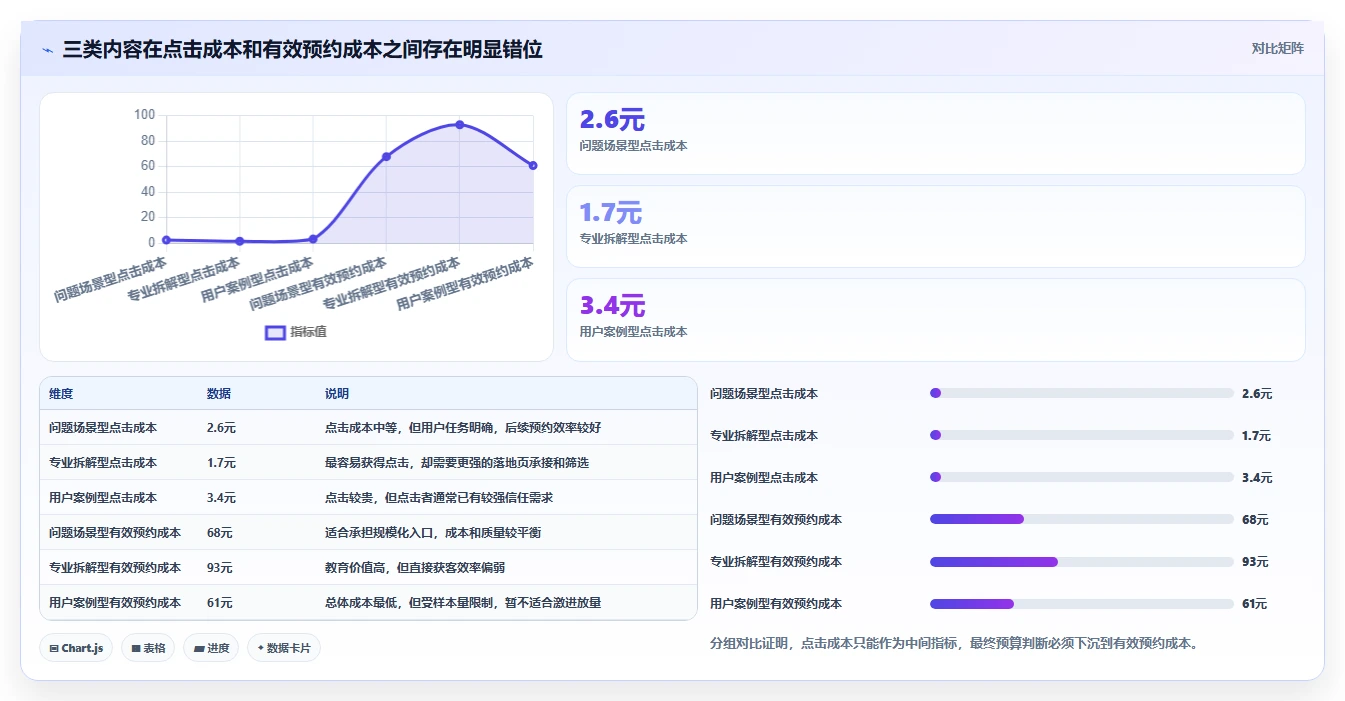
Task: Click the 68元 value beside the progress bar
Action: click(1255, 520)
